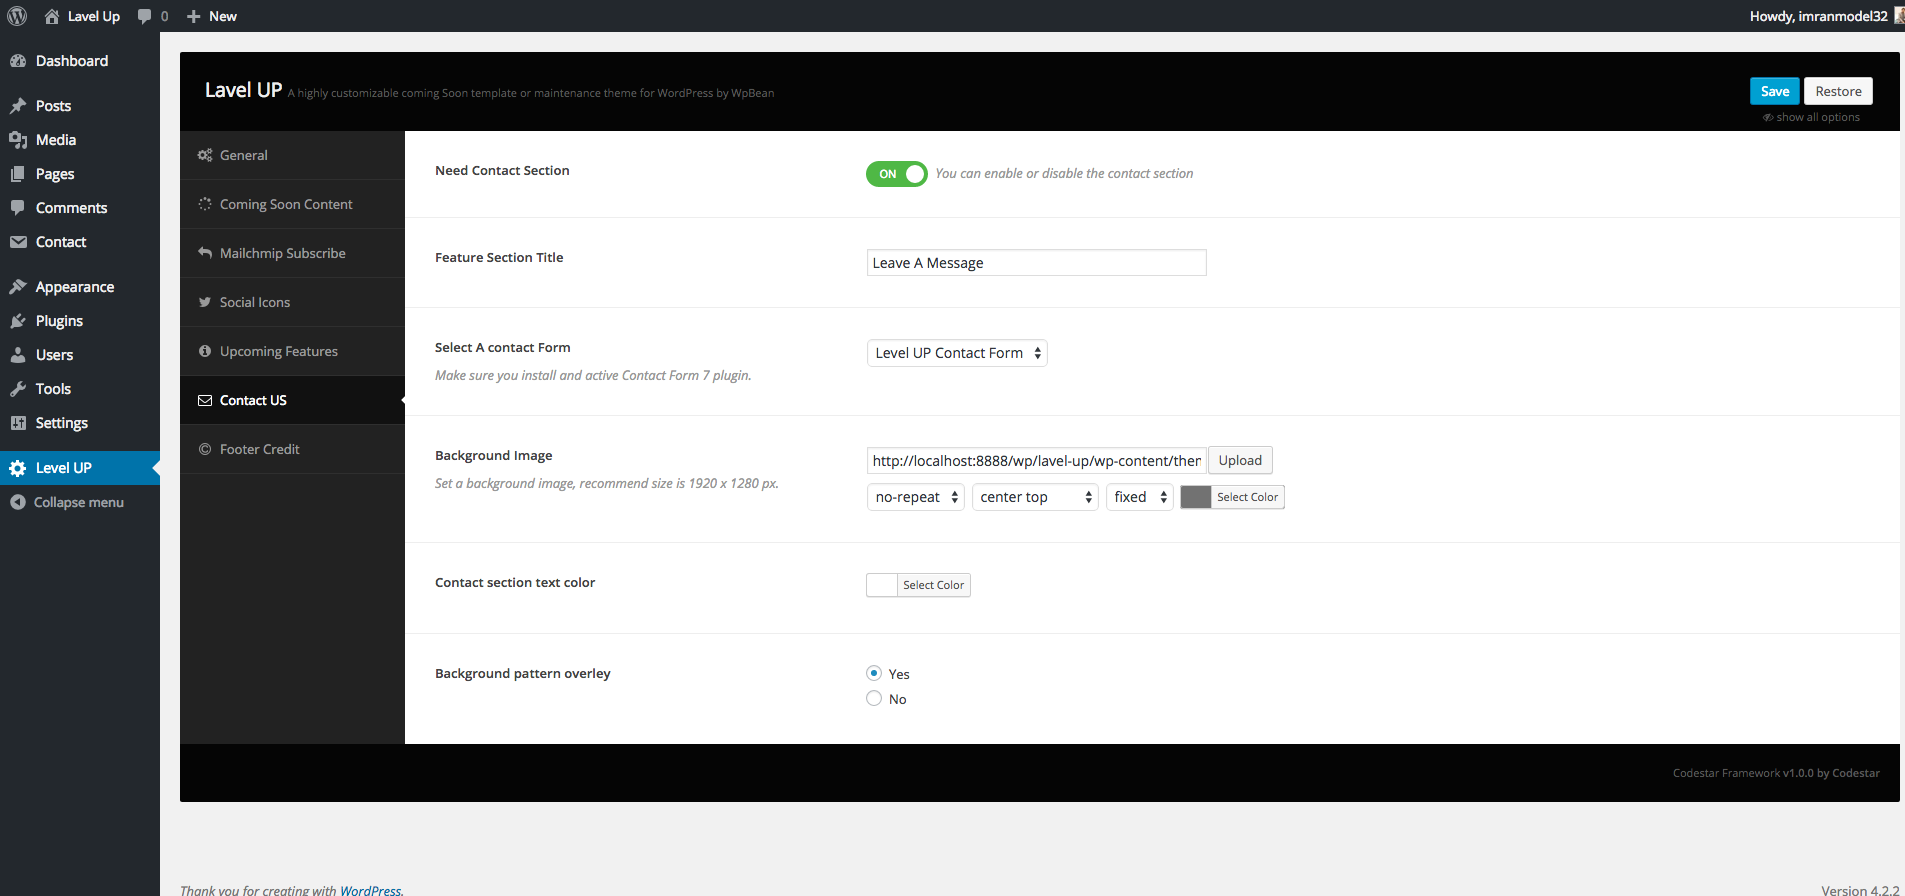This screenshot has width=1905, height=896.
Task: Click the Social Icons twitter bird icon
Action: click(205, 302)
